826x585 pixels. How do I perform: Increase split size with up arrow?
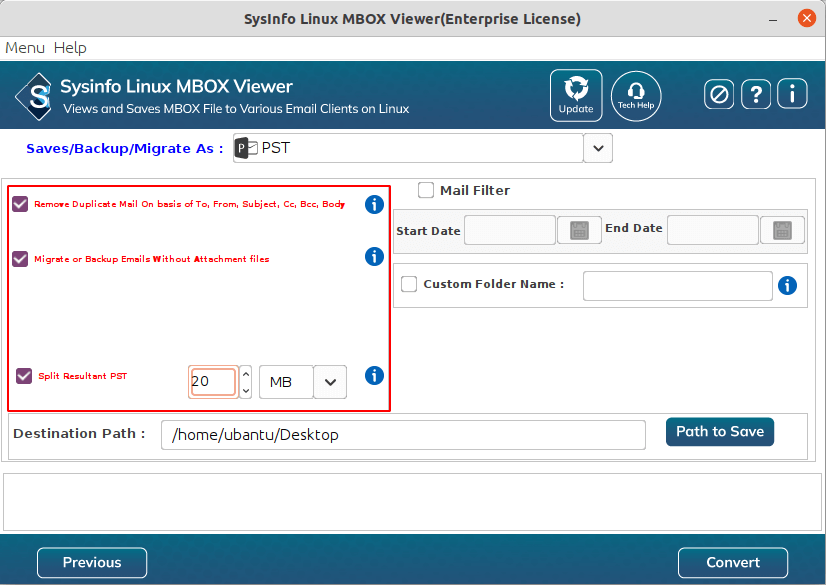pyautogui.click(x=245, y=374)
